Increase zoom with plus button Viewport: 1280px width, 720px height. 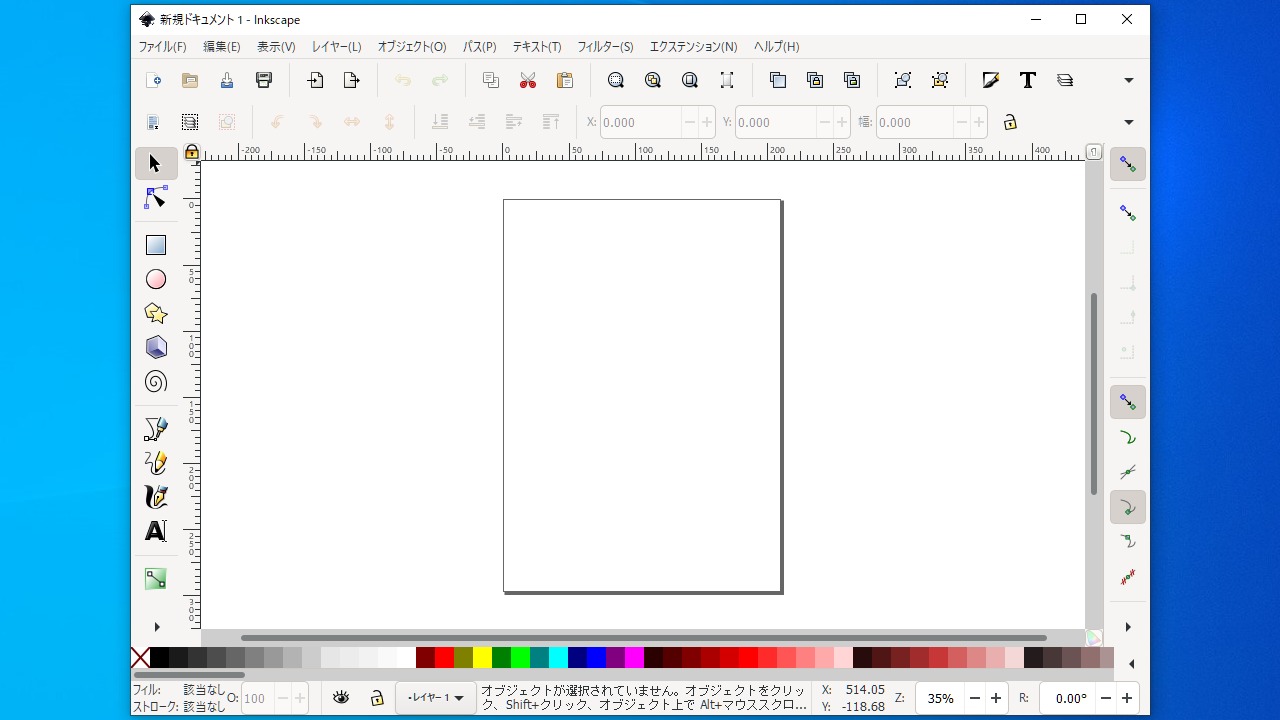995,698
